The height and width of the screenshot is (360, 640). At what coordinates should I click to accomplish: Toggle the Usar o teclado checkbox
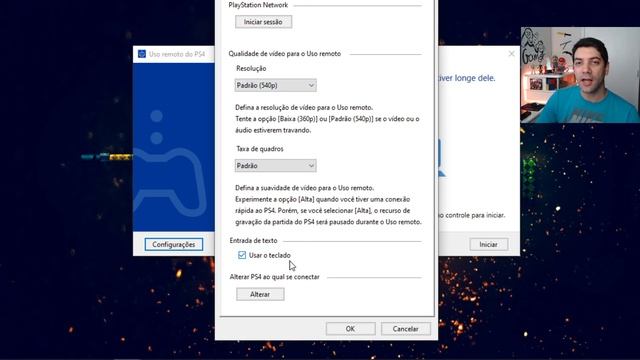(x=242, y=255)
